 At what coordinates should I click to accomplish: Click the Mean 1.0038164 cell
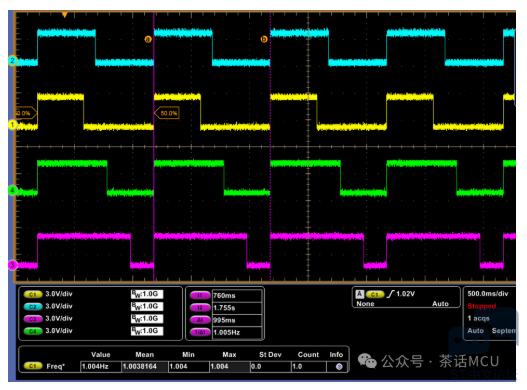pyautogui.click(x=145, y=366)
